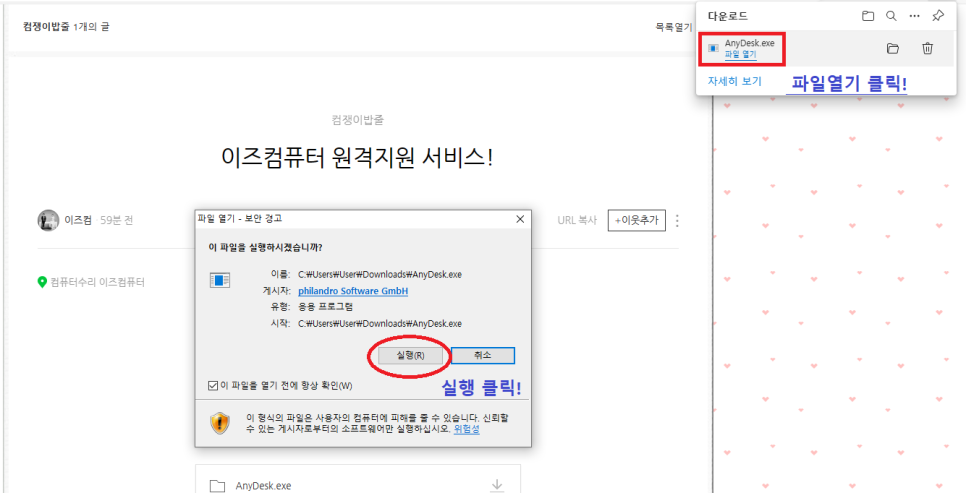Click green map pin location icon
The image size is (966, 493).
[x=42, y=283]
